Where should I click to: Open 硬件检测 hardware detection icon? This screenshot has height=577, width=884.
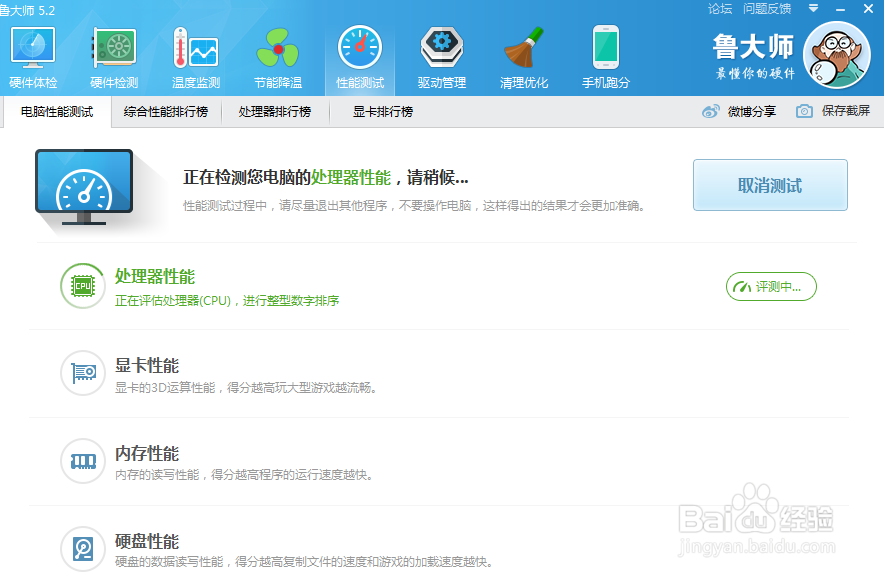[114, 47]
